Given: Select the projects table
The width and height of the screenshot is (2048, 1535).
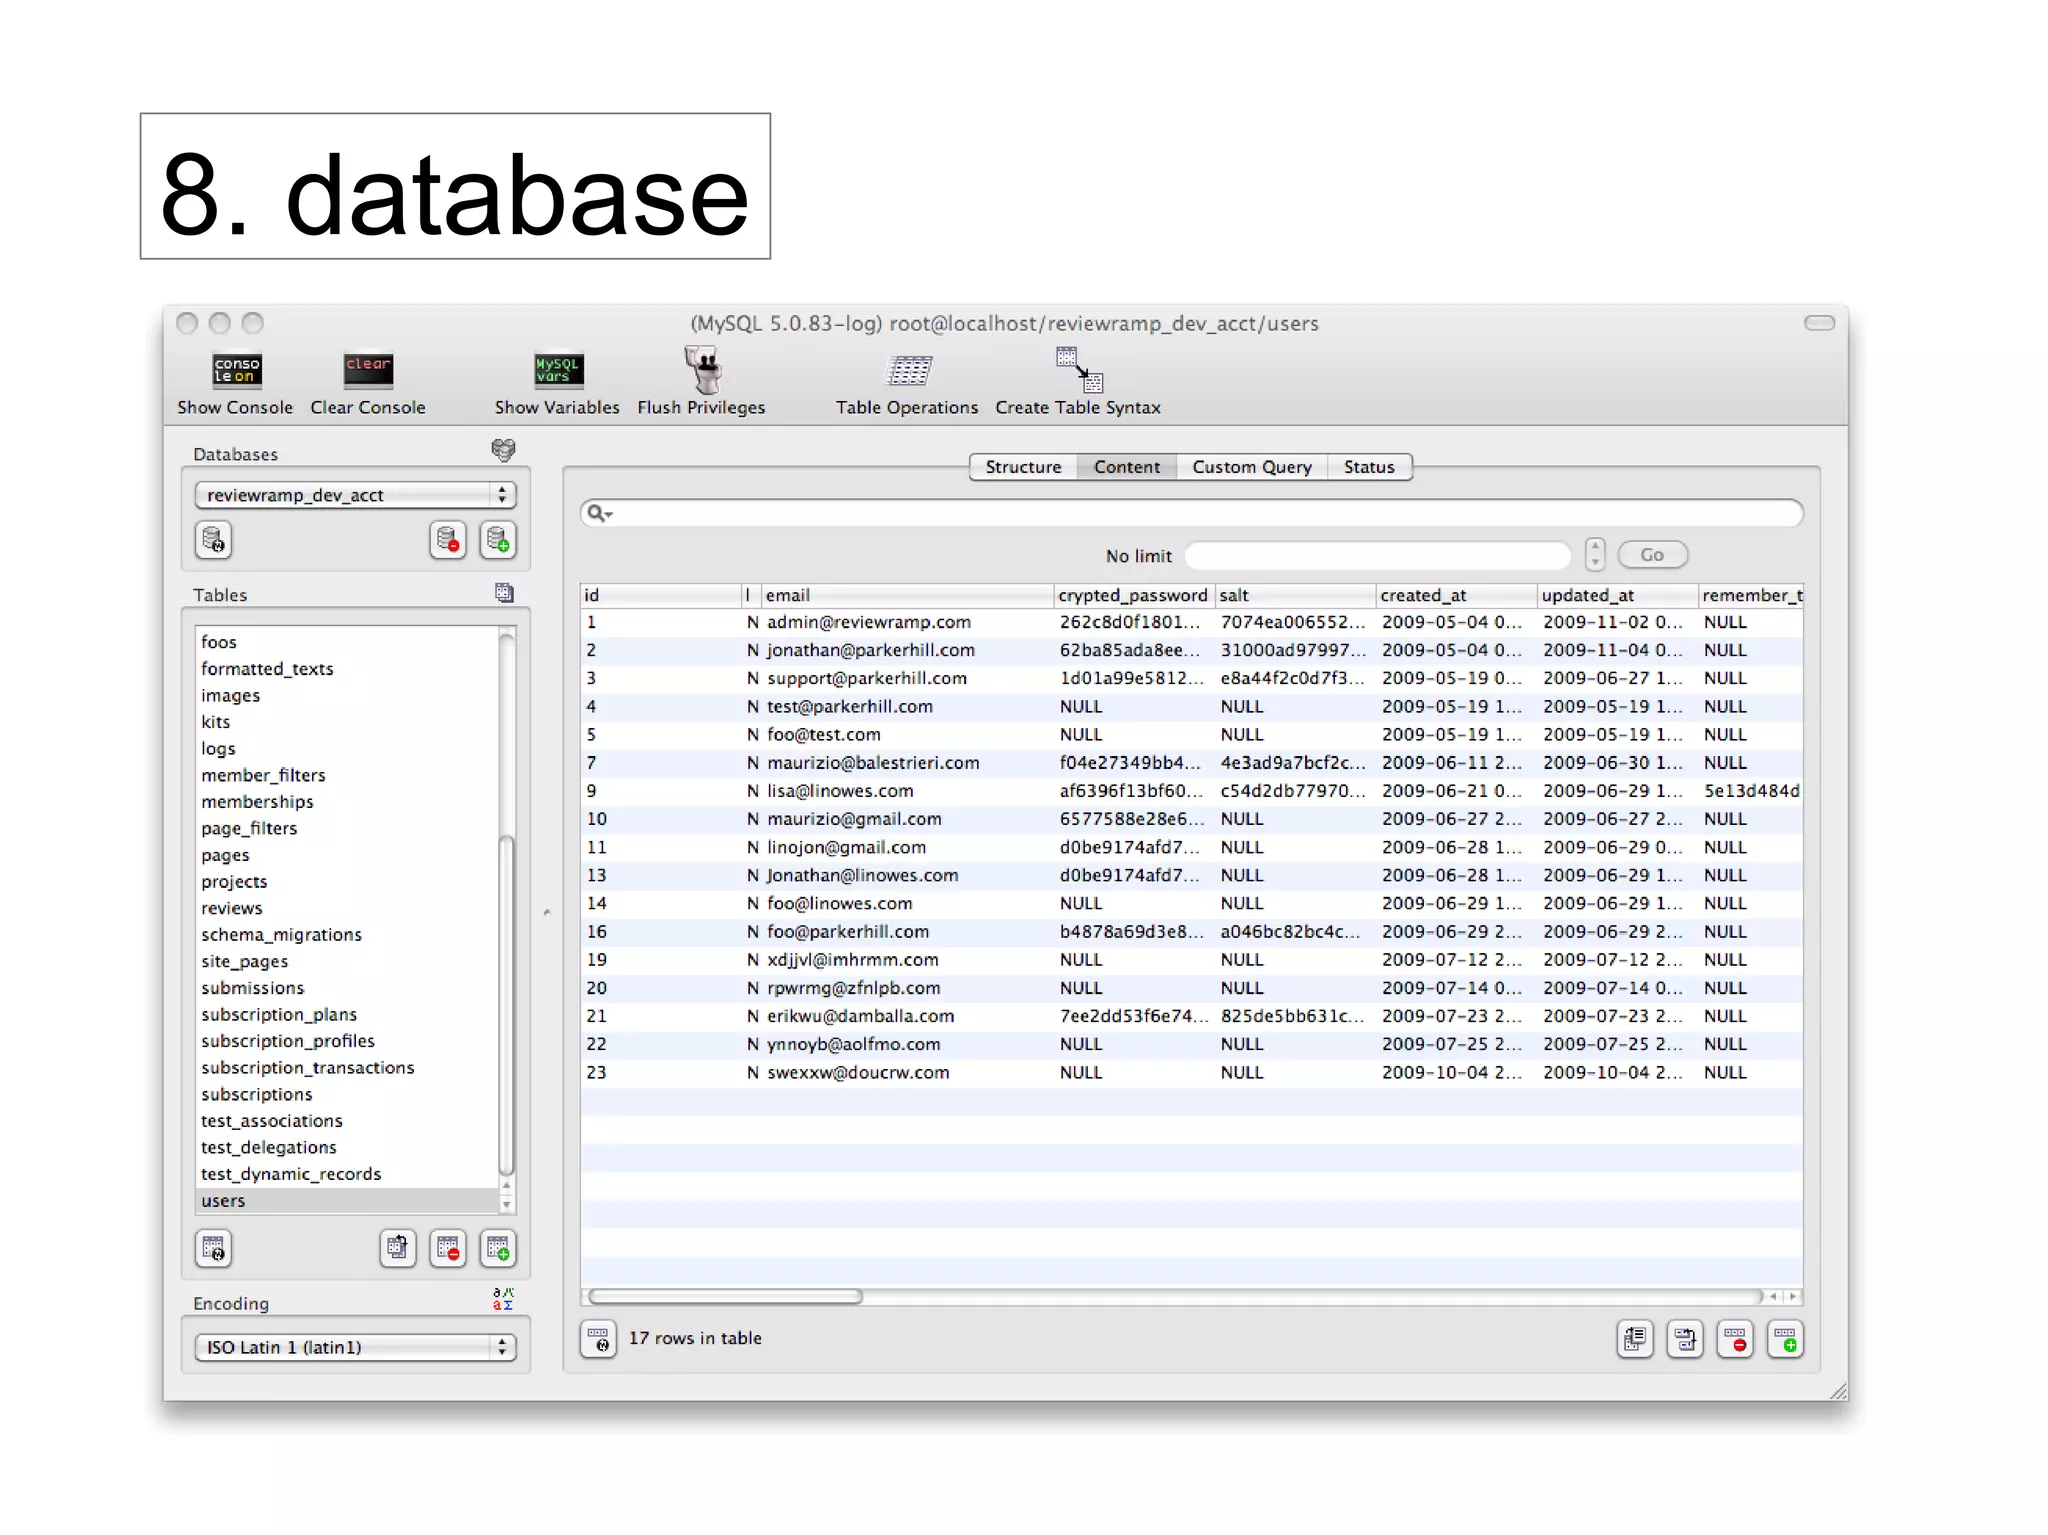Looking at the screenshot, I should [x=347, y=881].
